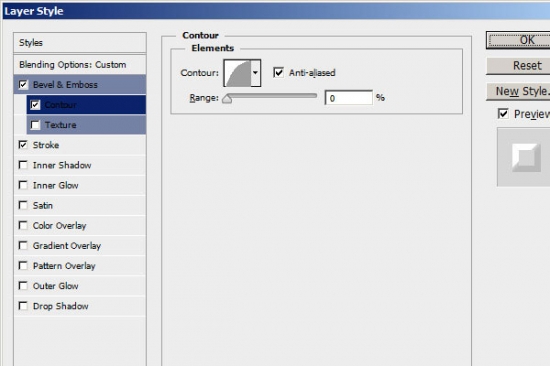Enable the Texture checkbox
The height and width of the screenshot is (366, 550).
coord(35,125)
